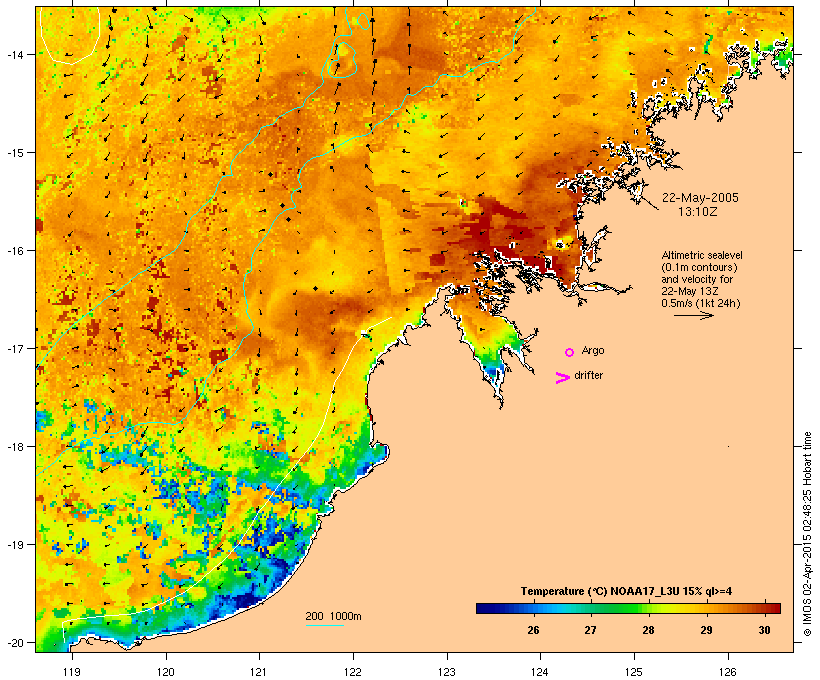Click the '(0.1m contours)' caption line
The height and width of the screenshot is (680, 820).
pyautogui.click(x=699, y=267)
